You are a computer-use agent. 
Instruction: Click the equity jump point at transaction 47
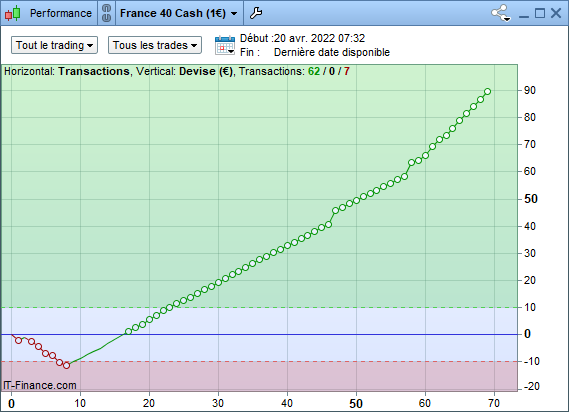pos(335,211)
